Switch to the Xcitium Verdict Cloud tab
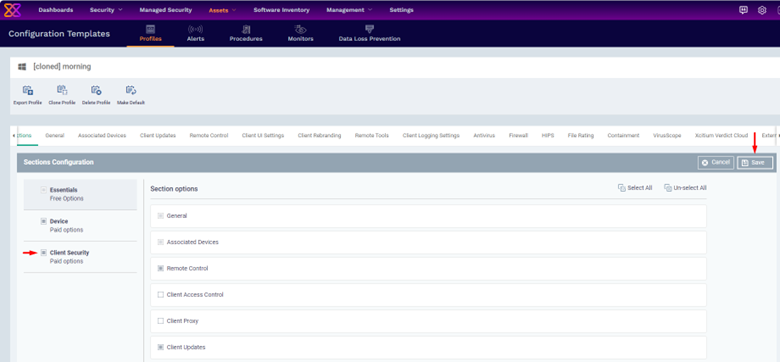 tap(721, 136)
